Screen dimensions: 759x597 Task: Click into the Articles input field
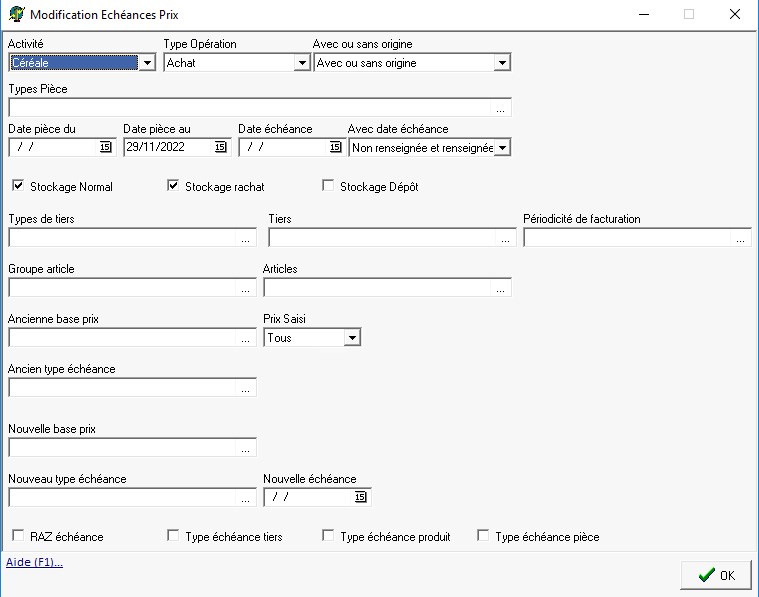[378, 288]
